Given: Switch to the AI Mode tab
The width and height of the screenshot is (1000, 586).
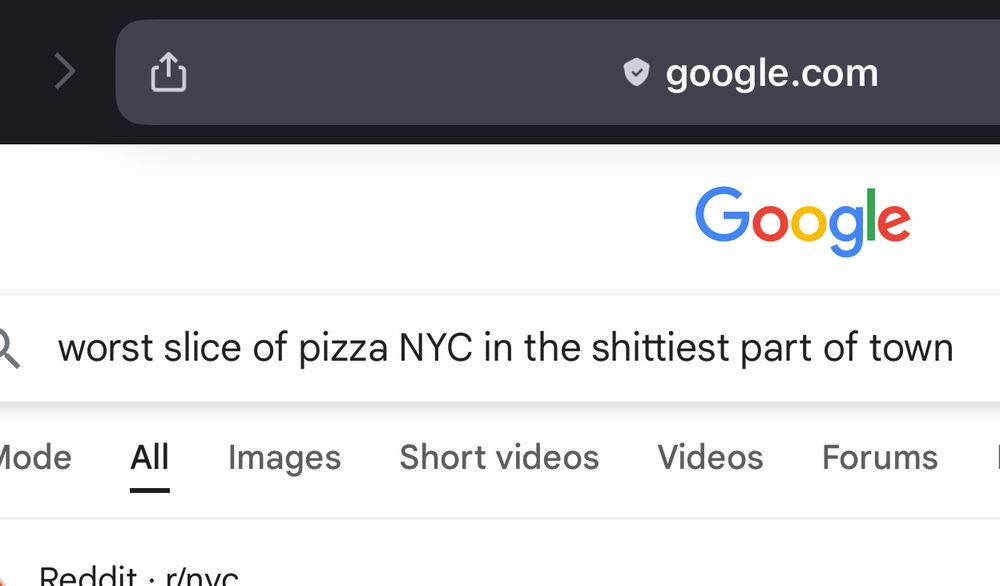Looking at the screenshot, I should [35, 457].
